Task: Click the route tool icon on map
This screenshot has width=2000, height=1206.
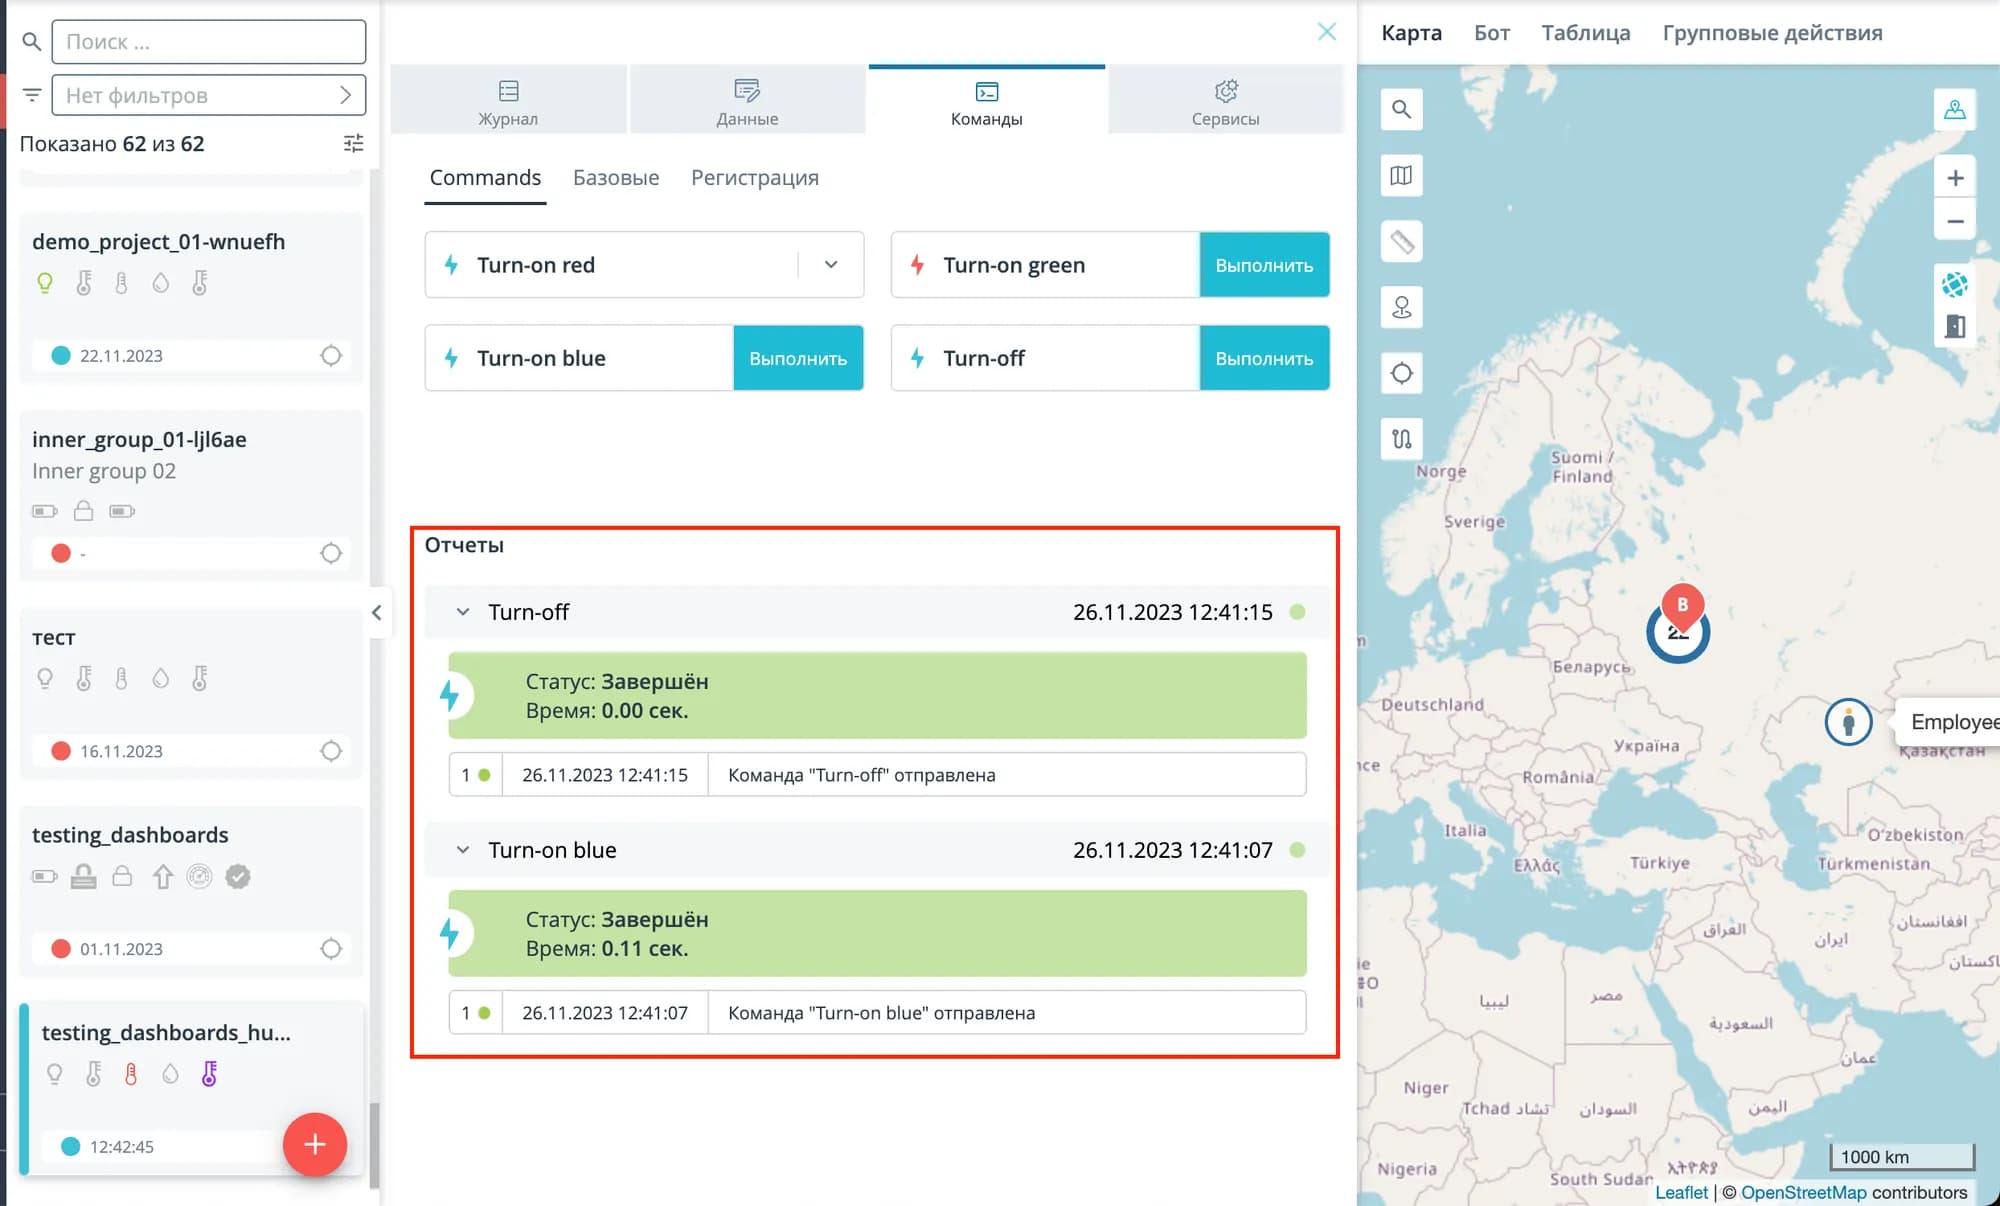Action: pyautogui.click(x=1401, y=439)
